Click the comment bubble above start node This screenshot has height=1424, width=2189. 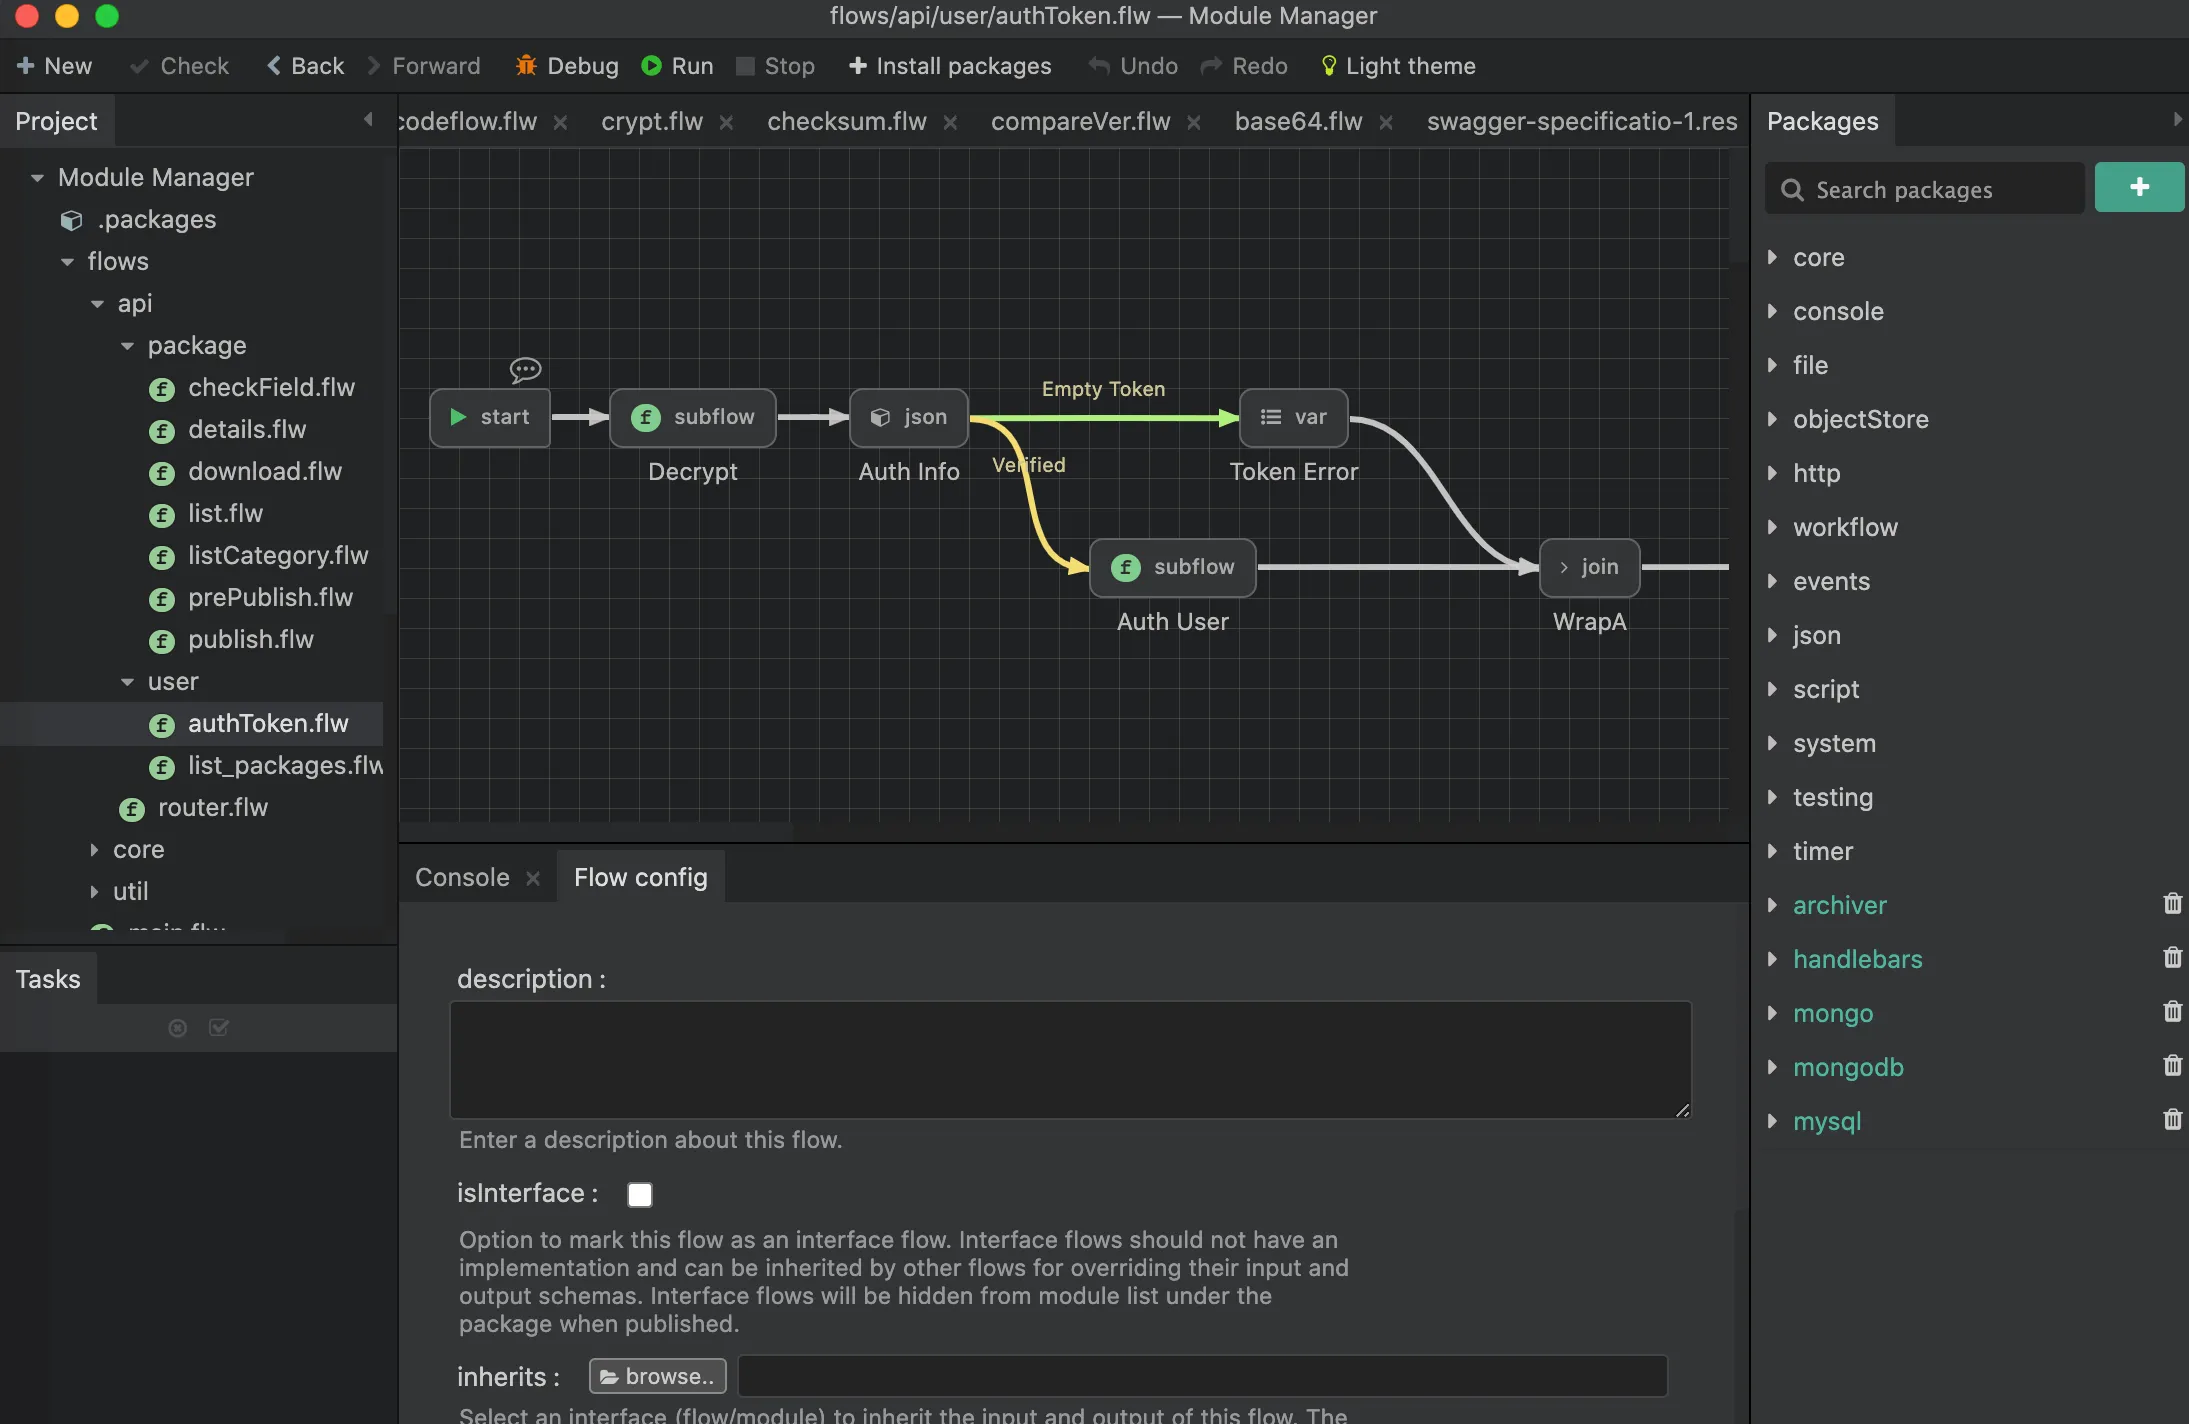[525, 369]
